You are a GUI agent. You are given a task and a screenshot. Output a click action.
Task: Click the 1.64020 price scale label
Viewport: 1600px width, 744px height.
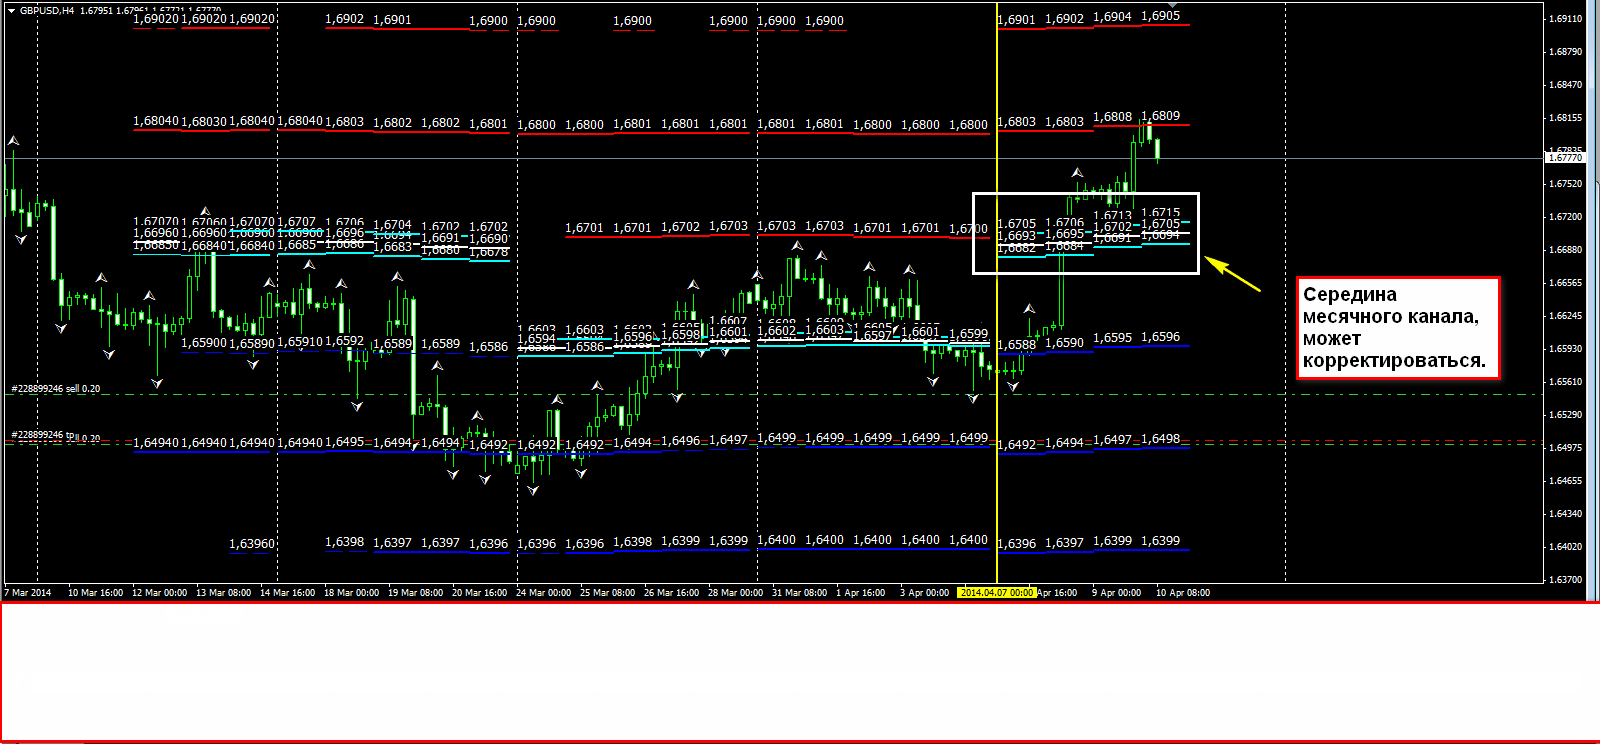(x=1566, y=546)
